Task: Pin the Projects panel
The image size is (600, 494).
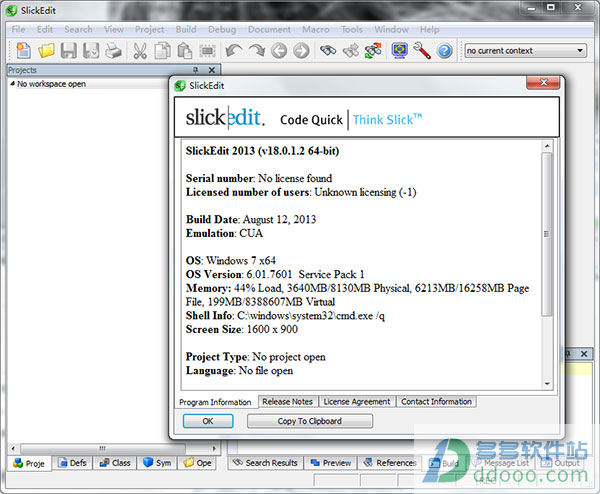Action: 196,70
